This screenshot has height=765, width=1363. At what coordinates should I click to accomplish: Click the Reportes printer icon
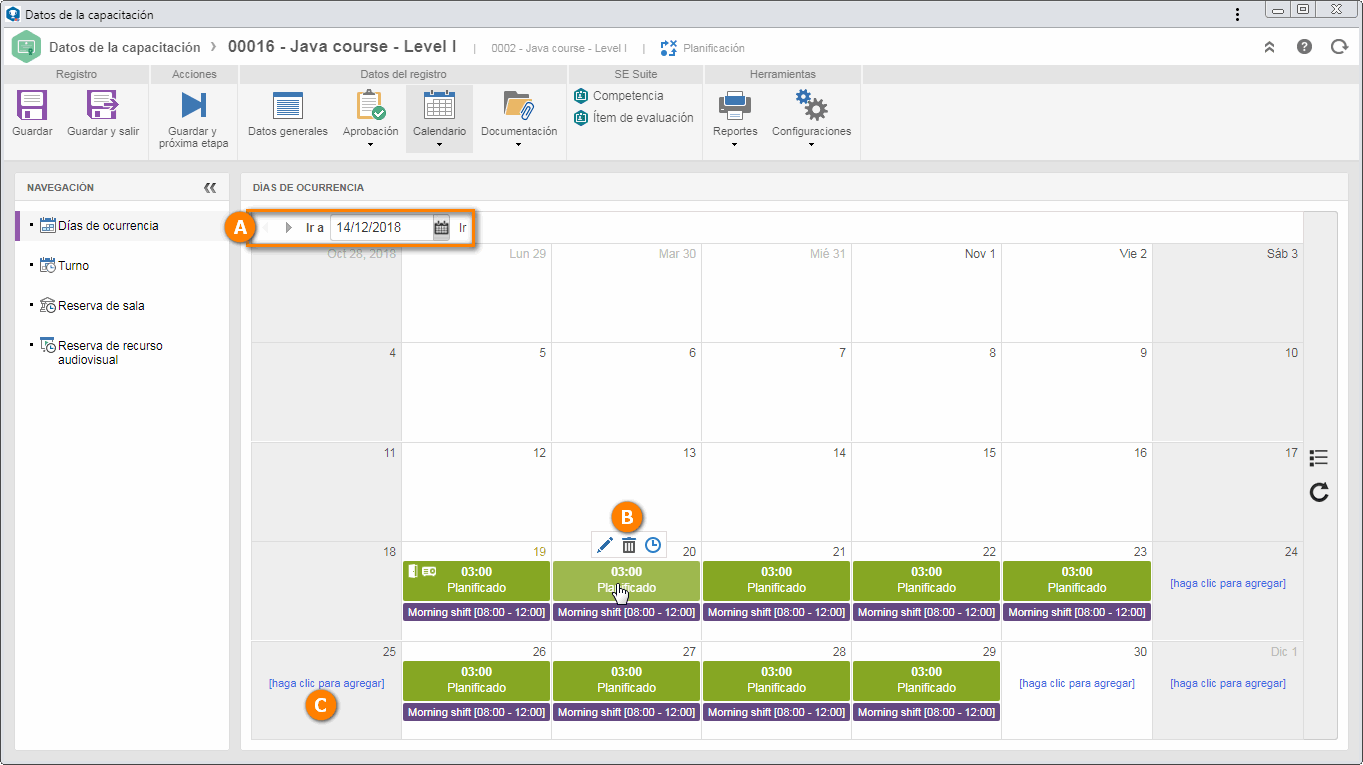pos(735,105)
